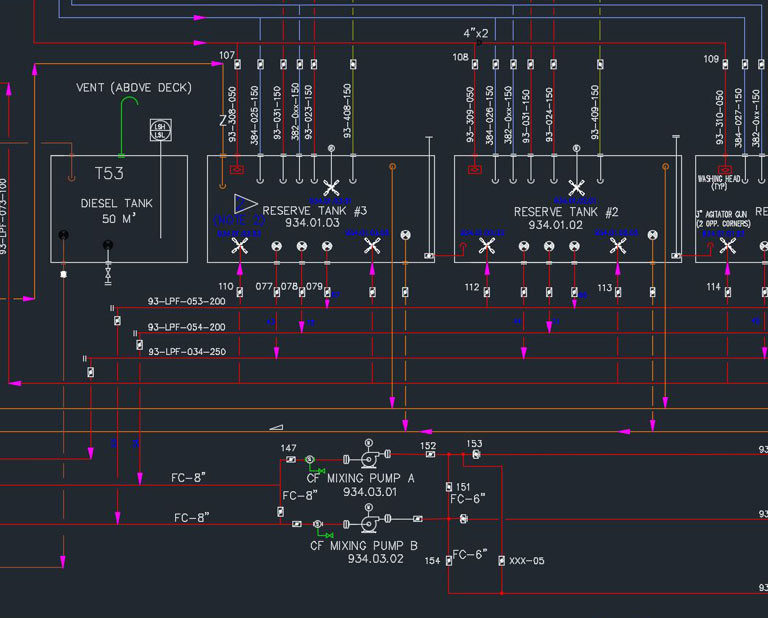
Task: Click valve symbol tagged 152
Action: tap(430, 454)
